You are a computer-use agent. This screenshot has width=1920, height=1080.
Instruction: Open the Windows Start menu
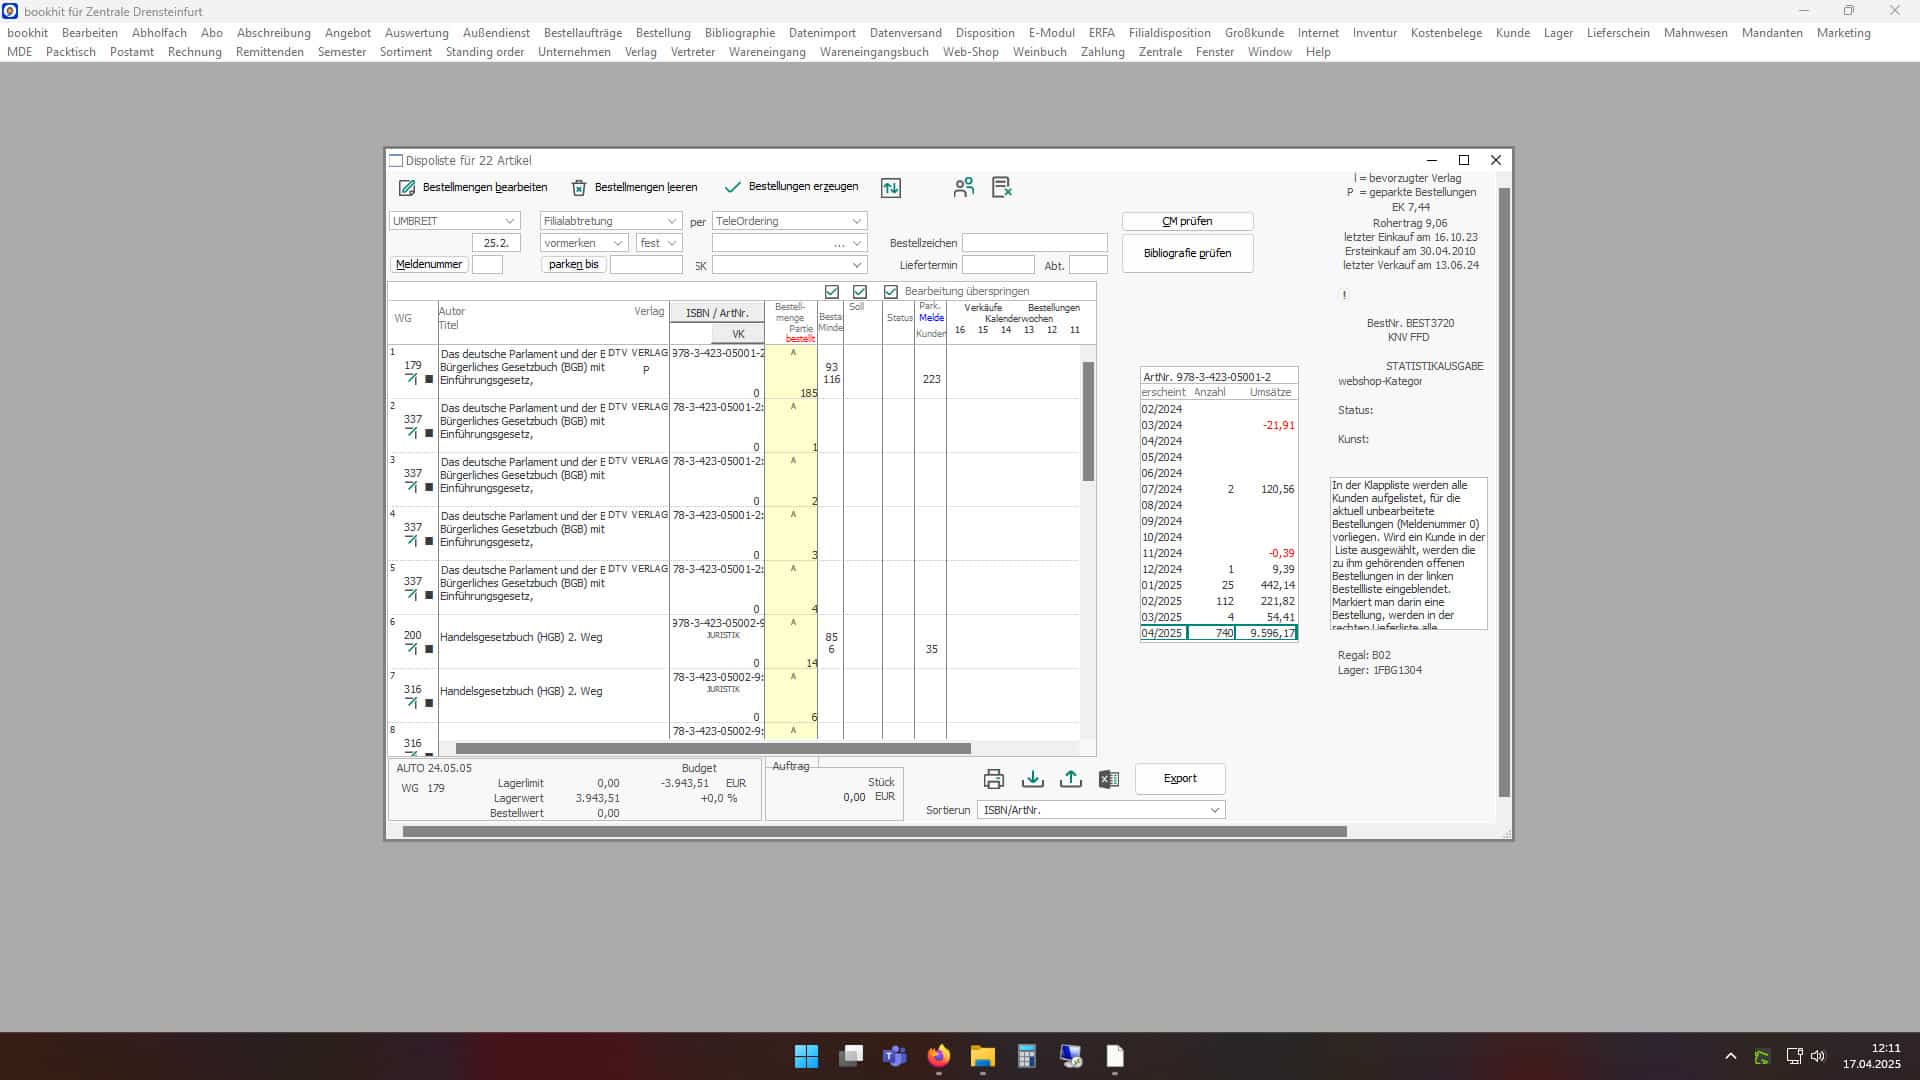pos(806,1056)
